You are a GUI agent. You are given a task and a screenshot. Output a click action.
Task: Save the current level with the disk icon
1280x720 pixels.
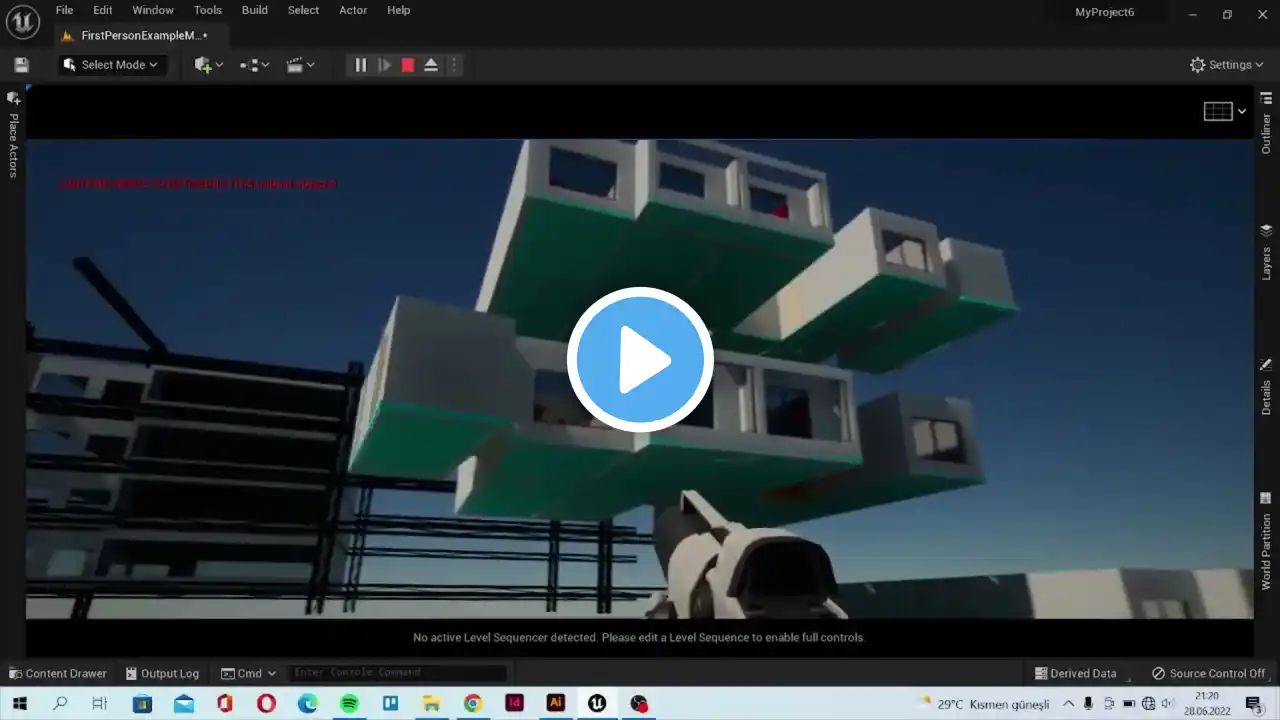pos(22,65)
